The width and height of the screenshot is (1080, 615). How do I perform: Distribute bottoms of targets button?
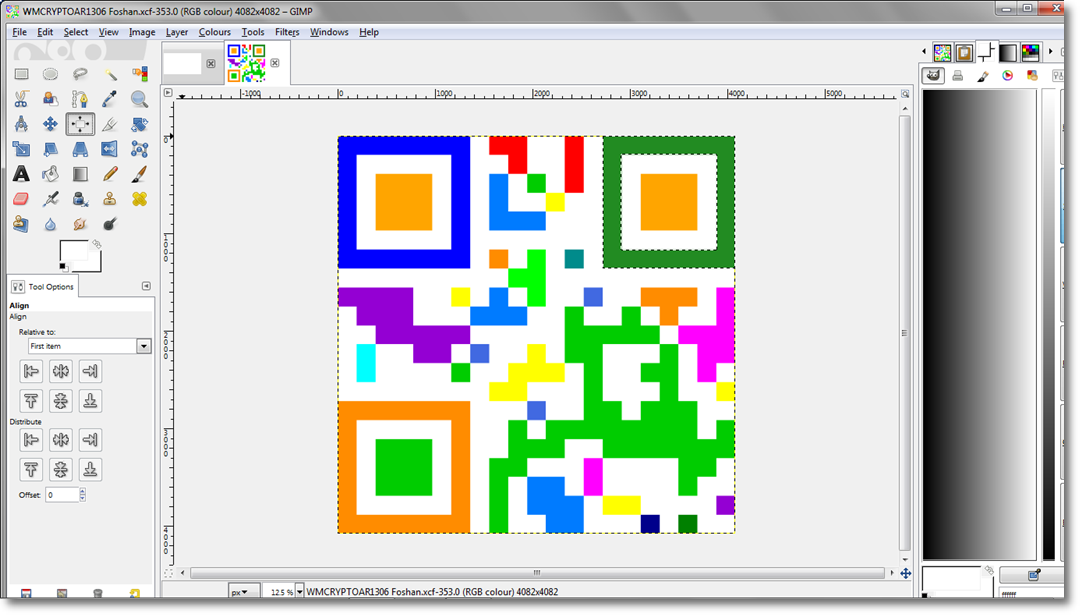pos(90,470)
